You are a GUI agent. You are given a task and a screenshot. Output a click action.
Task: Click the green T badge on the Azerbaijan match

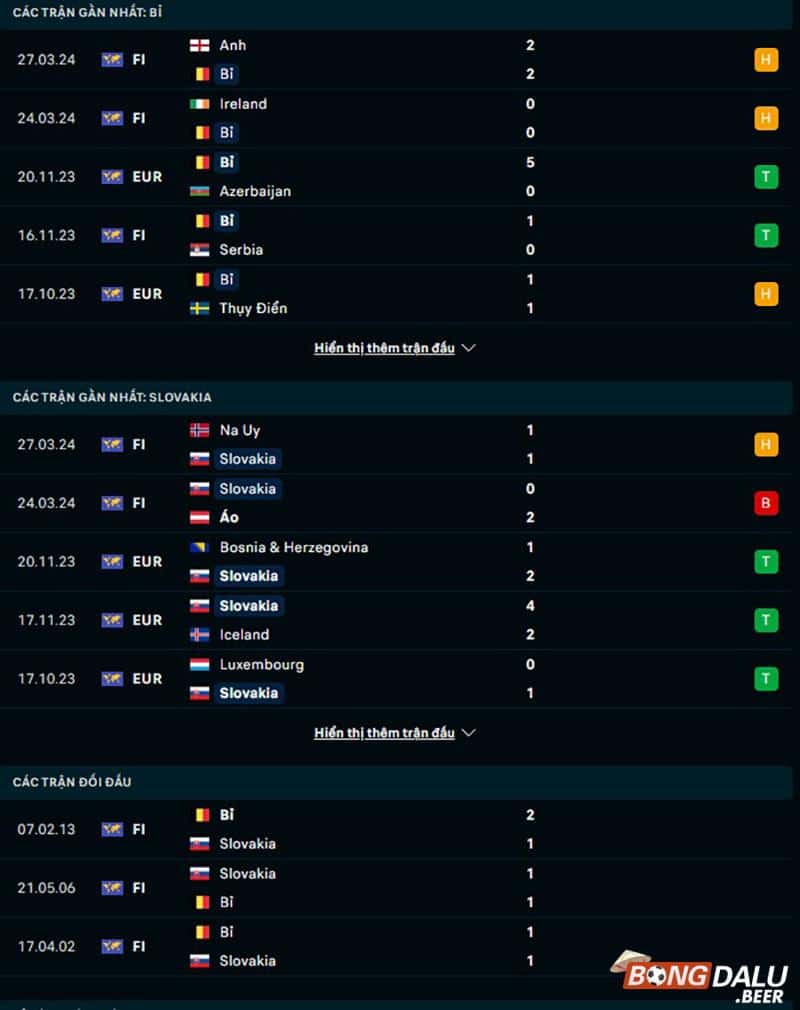tap(766, 176)
